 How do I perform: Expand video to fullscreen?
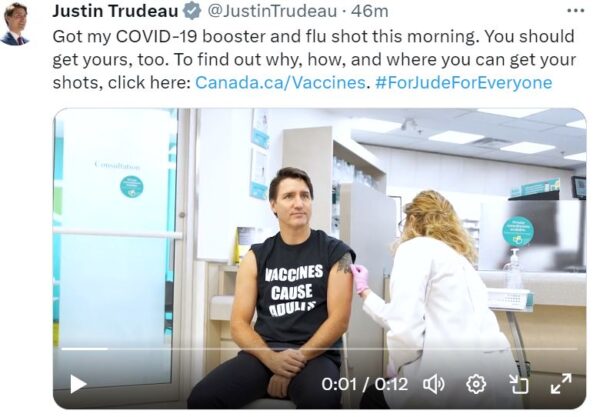[x=561, y=384]
